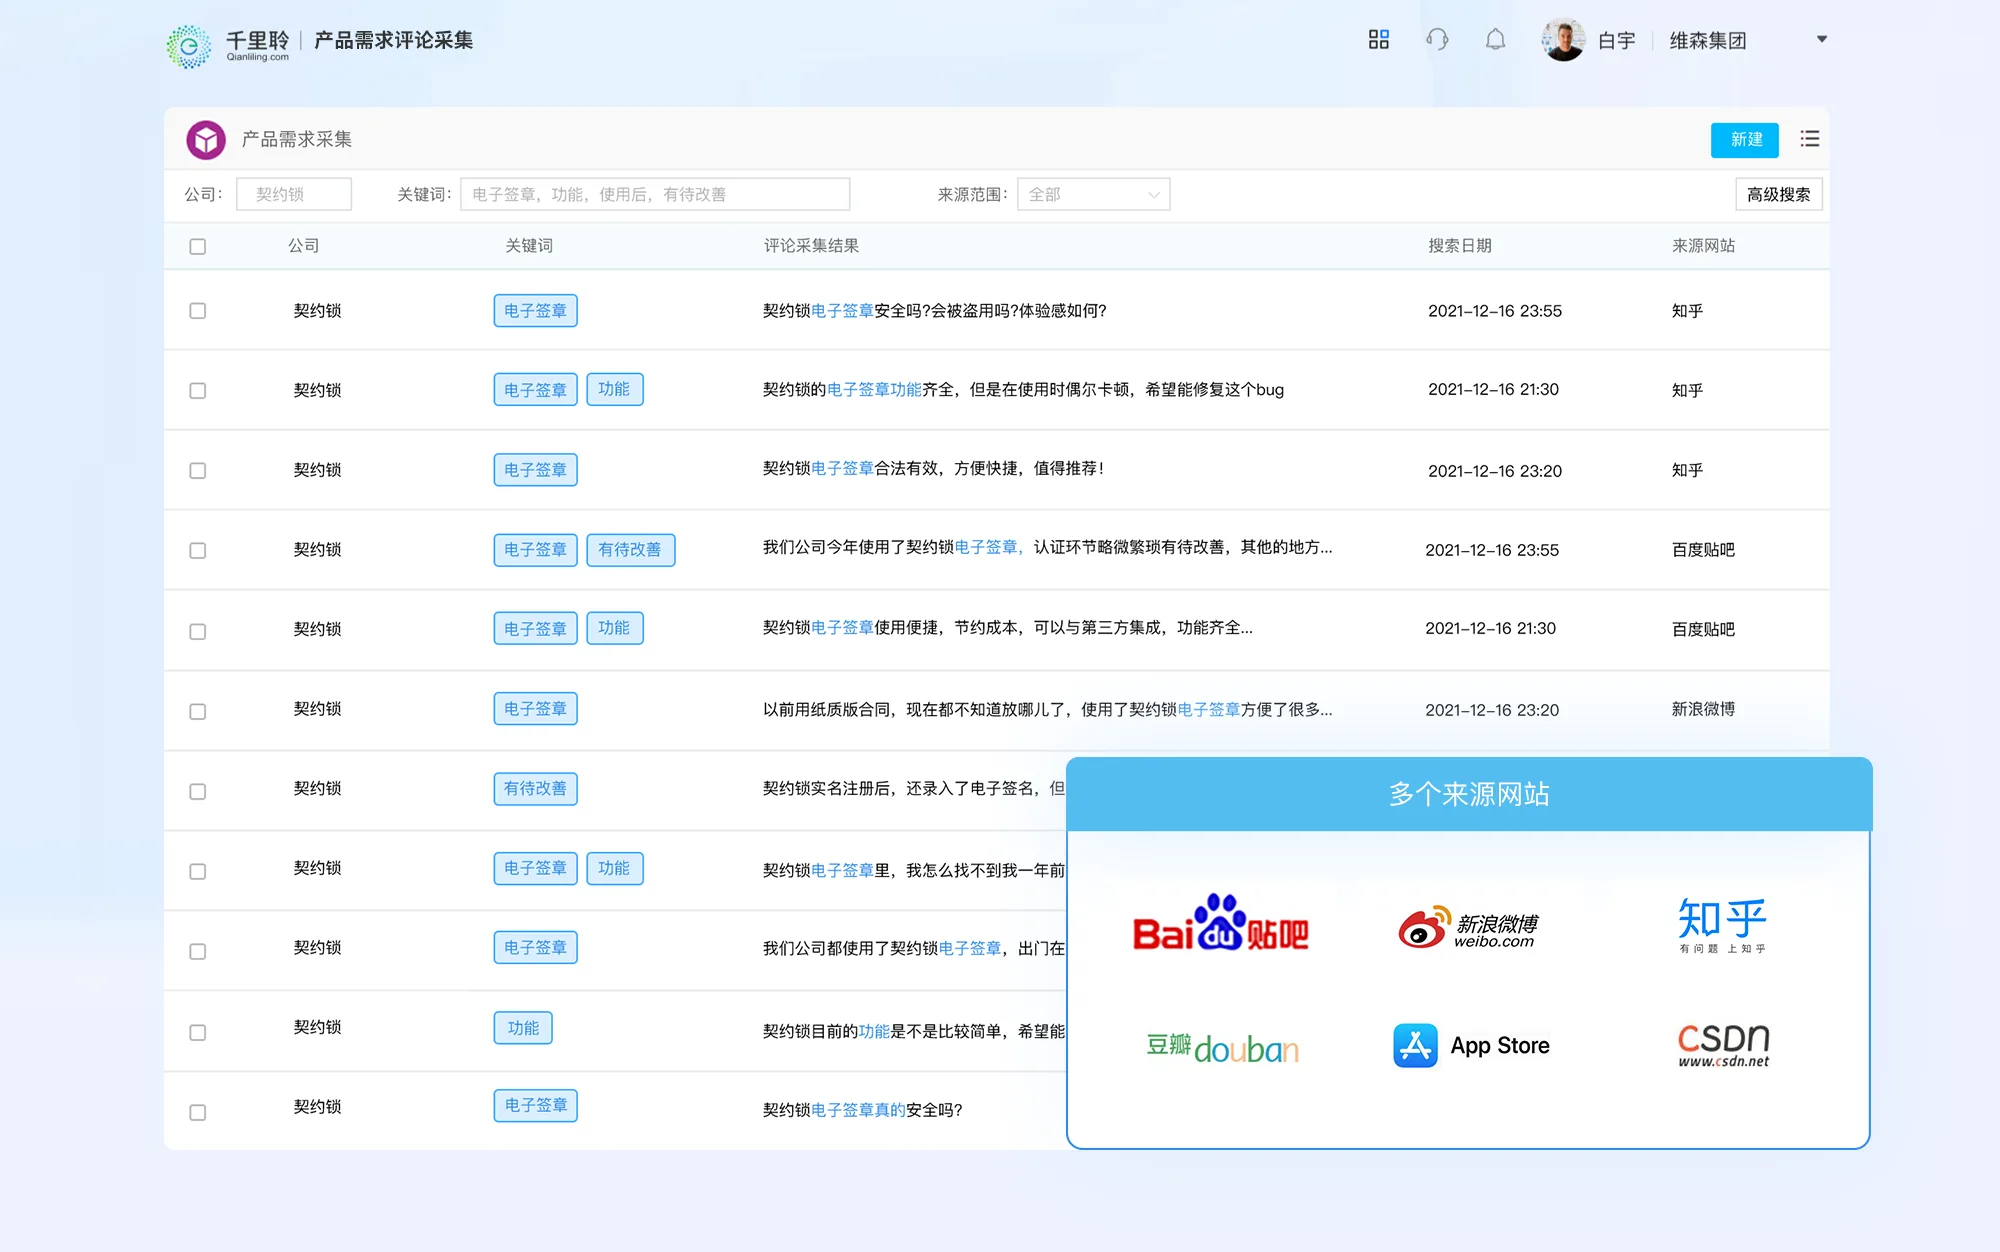Click the headset support icon
The height and width of the screenshot is (1252, 2000).
pyautogui.click(x=1437, y=39)
